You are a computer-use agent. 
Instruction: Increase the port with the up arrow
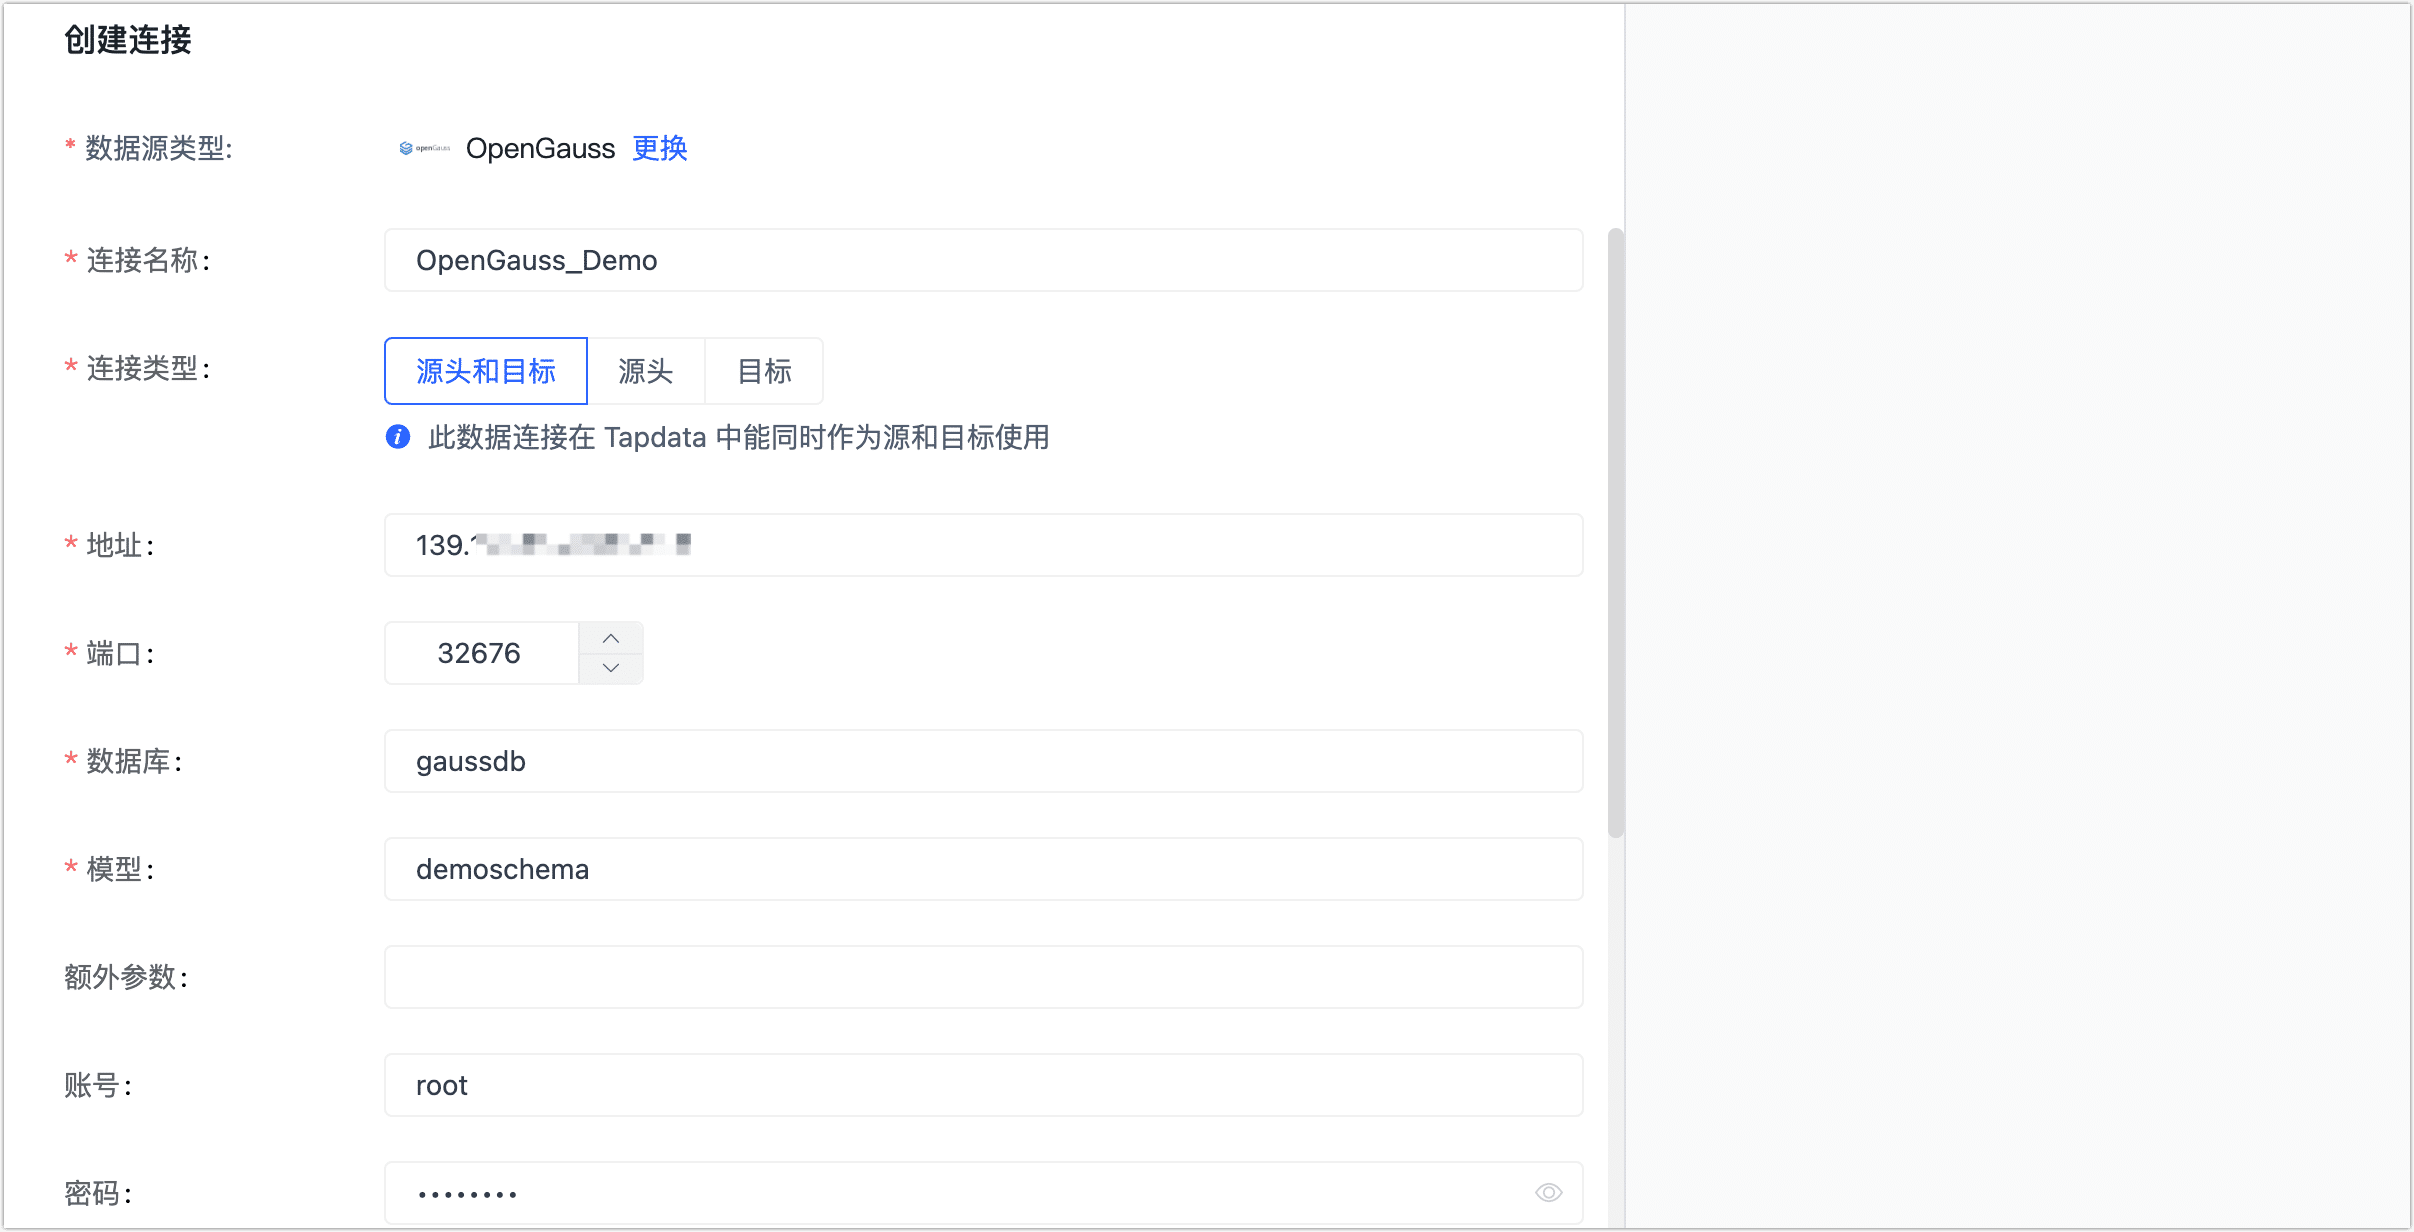point(611,638)
